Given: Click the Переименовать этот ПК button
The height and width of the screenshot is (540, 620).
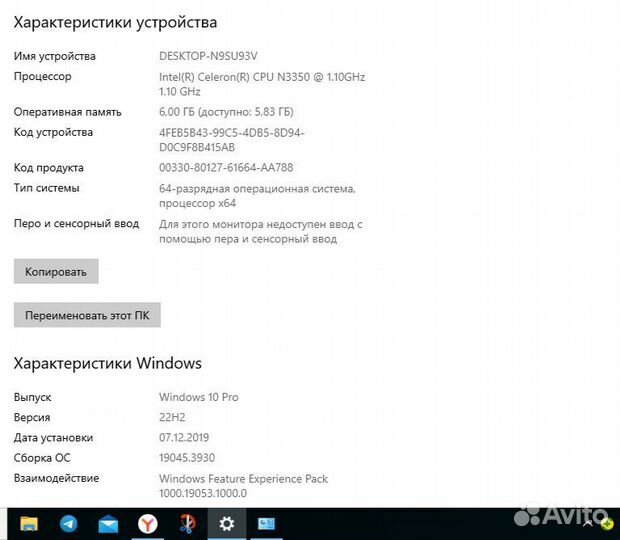Looking at the screenshot, I should [87, 315].
